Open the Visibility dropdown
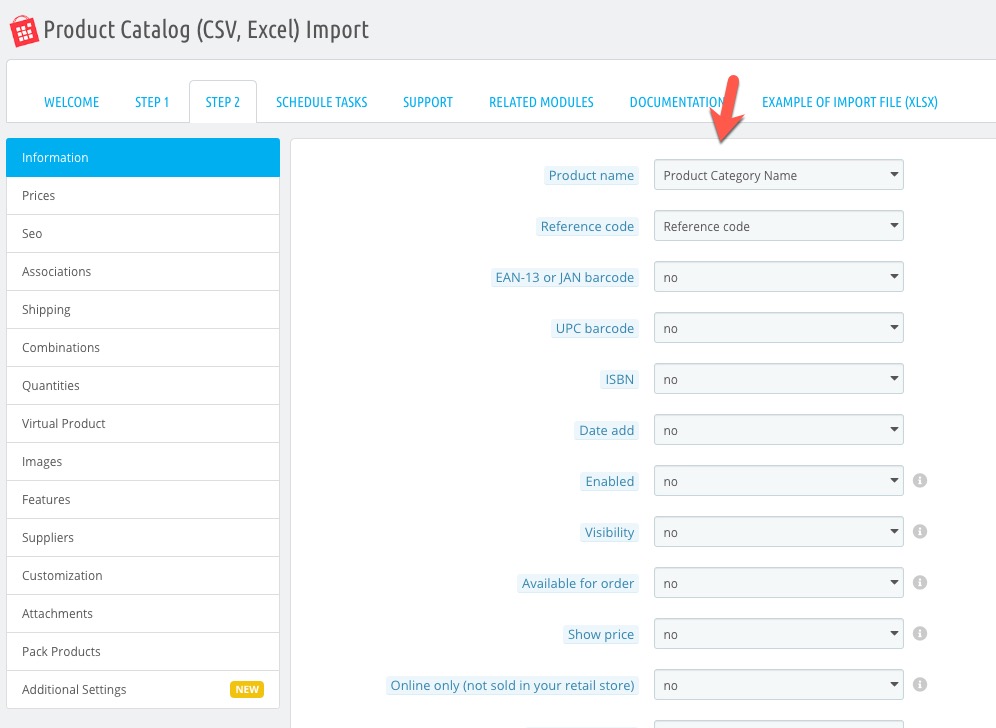996x728 pixels. click(x=778, y=532)
